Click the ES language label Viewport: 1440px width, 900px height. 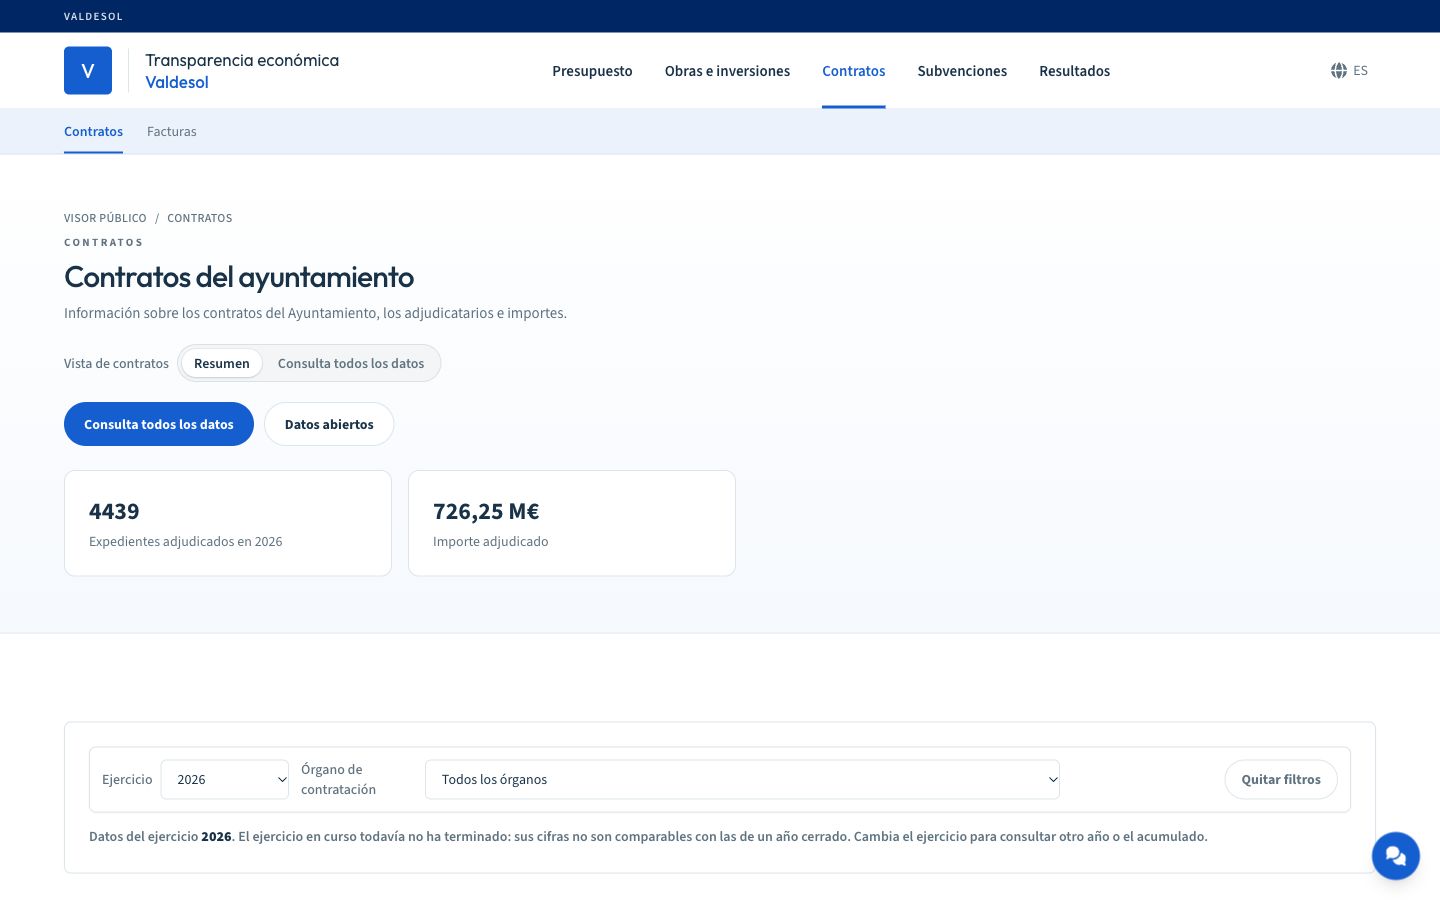[x=1361, y=71]
